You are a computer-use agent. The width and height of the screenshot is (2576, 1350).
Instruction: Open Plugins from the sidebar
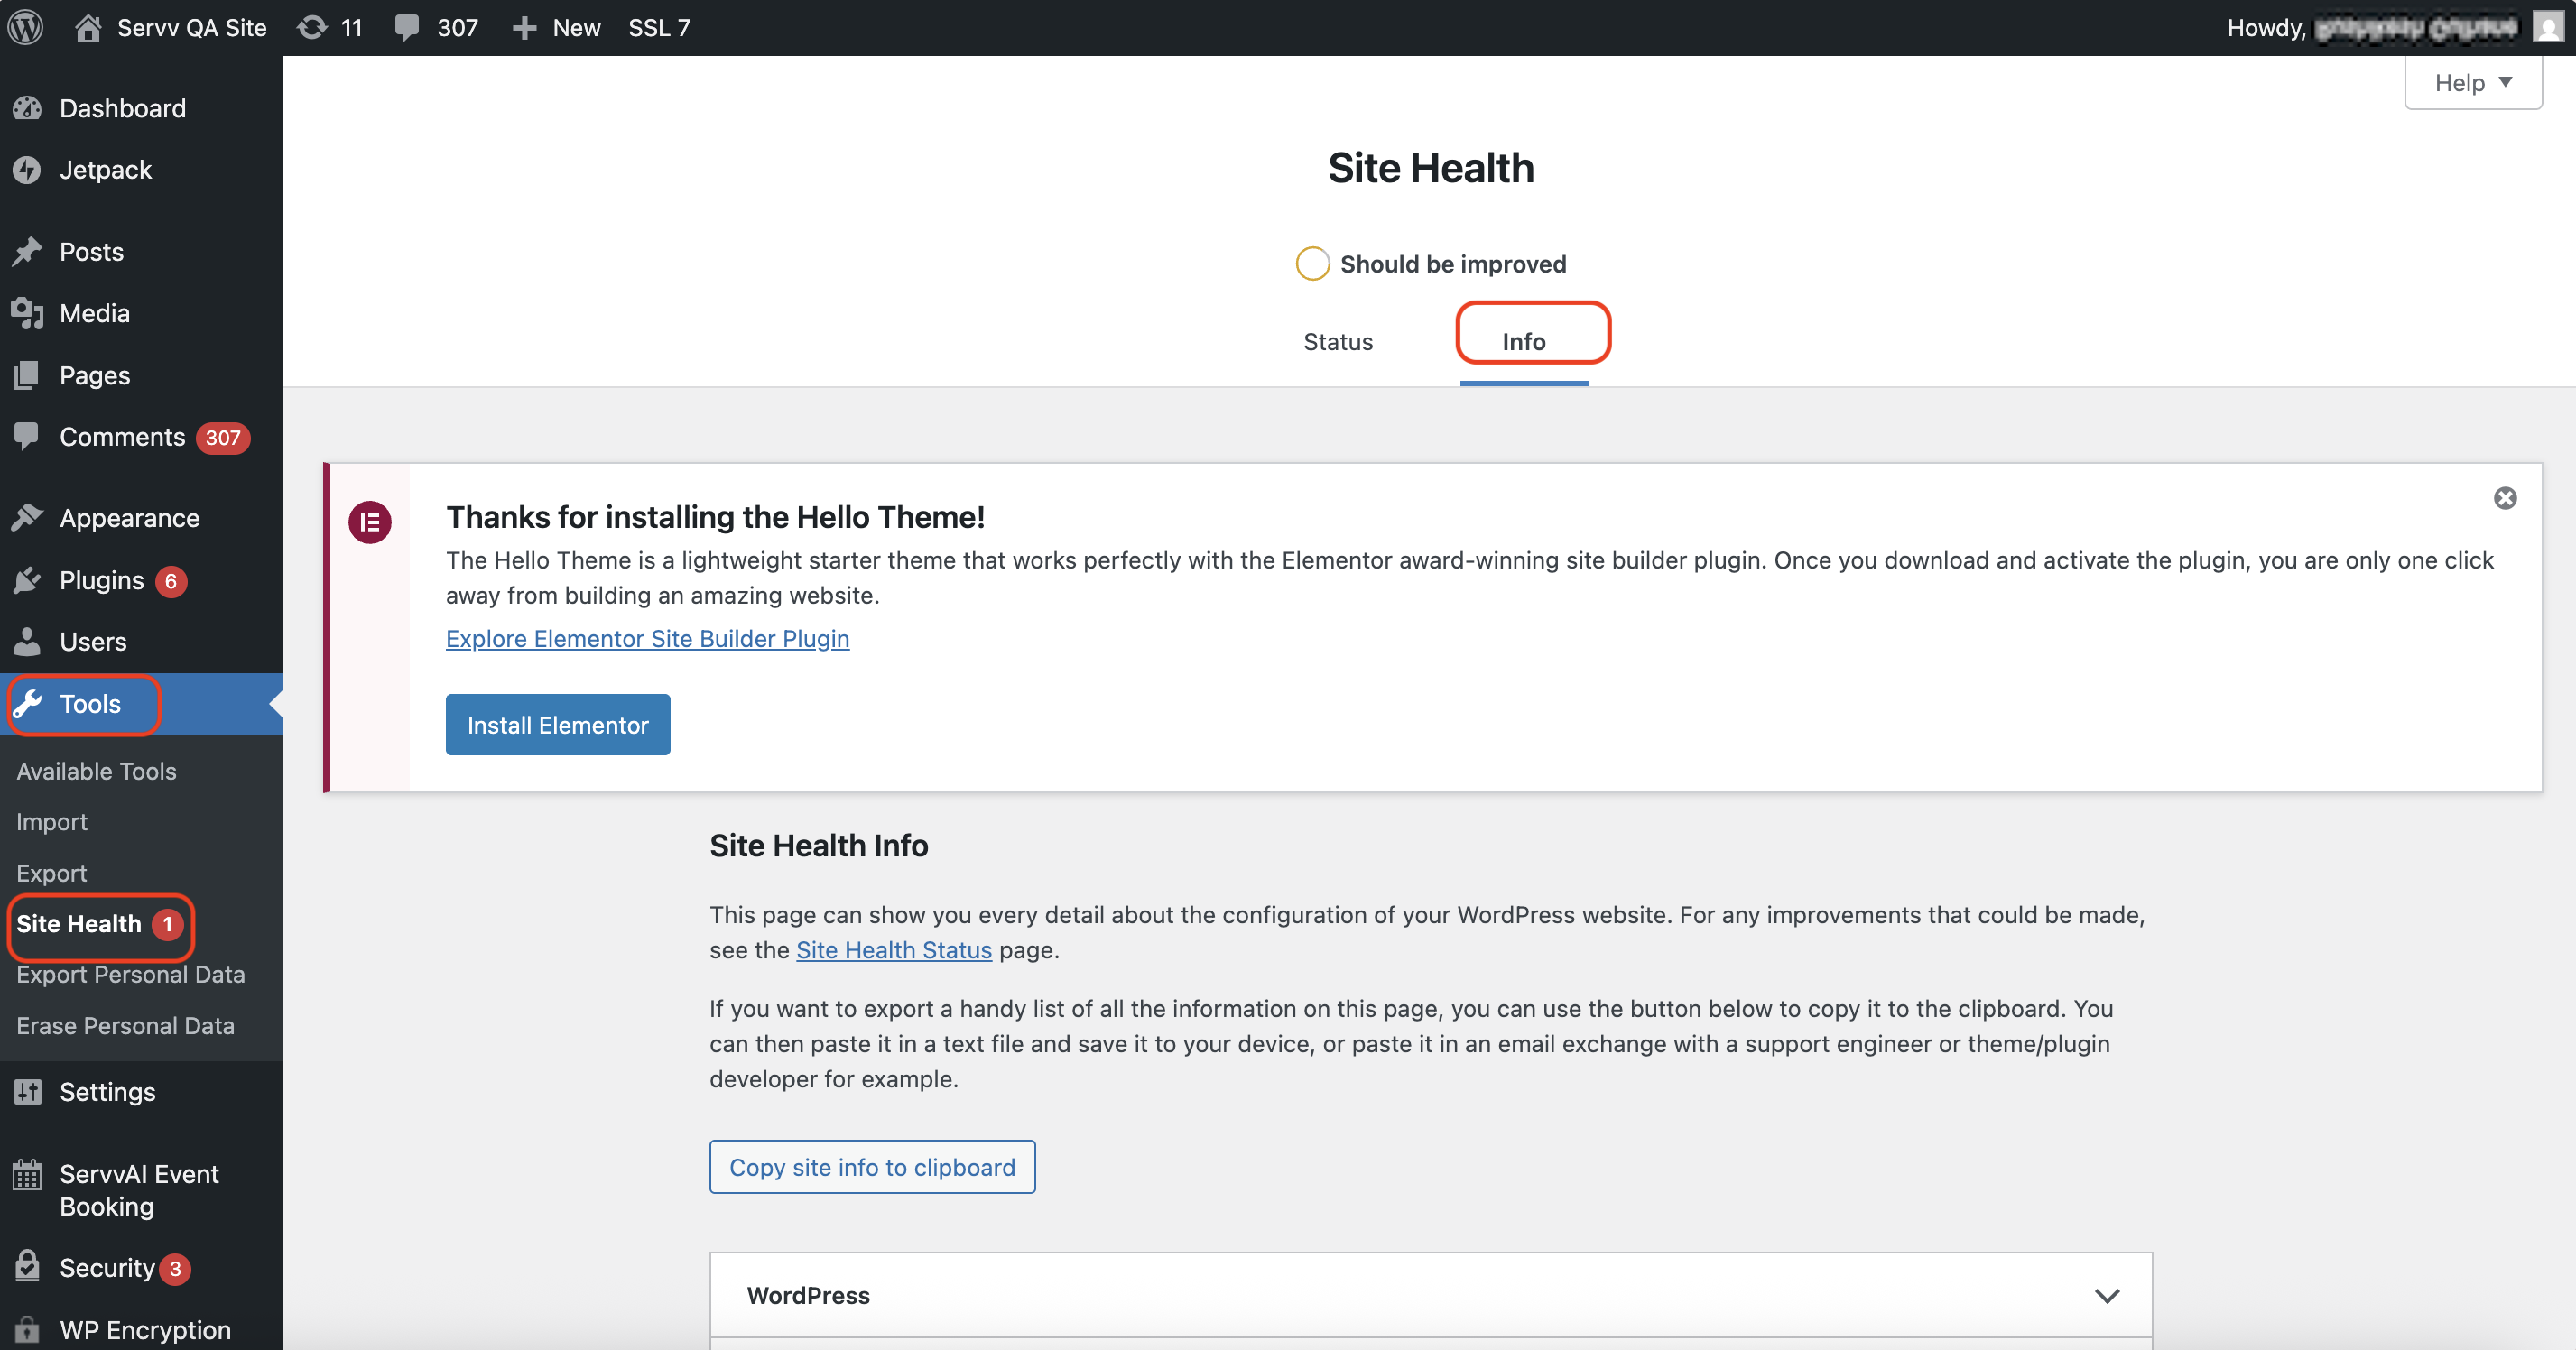[x=101, y=580]
